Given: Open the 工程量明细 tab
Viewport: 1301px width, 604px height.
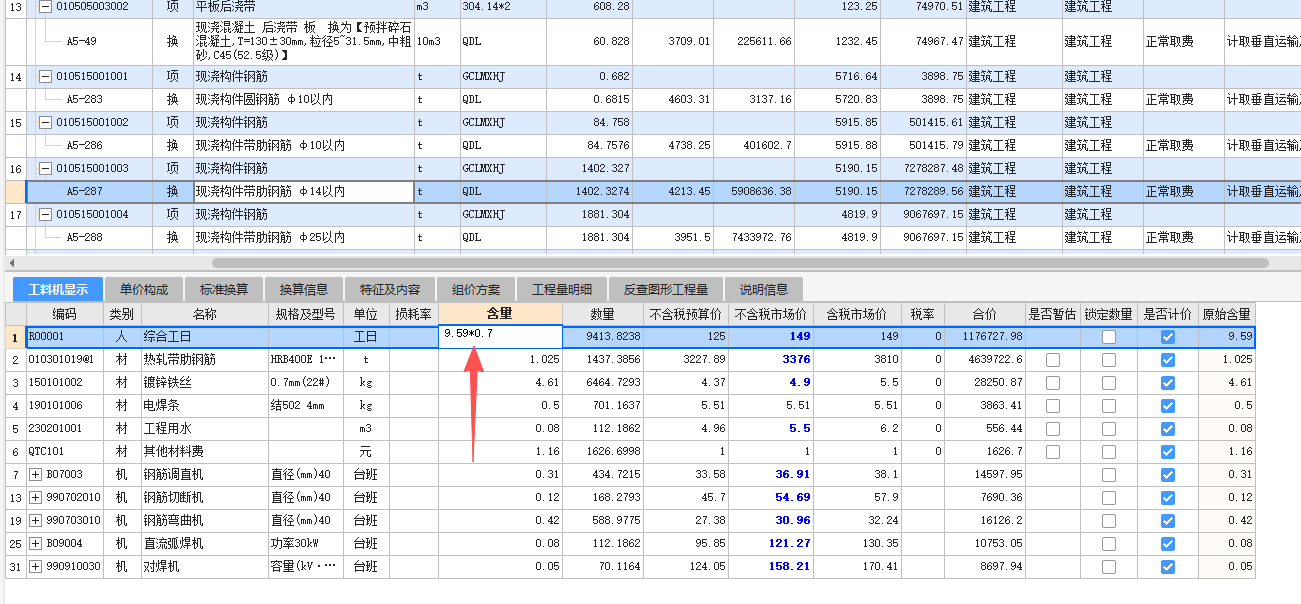Looking at the screenshot, I should click(x=562, y=289).
